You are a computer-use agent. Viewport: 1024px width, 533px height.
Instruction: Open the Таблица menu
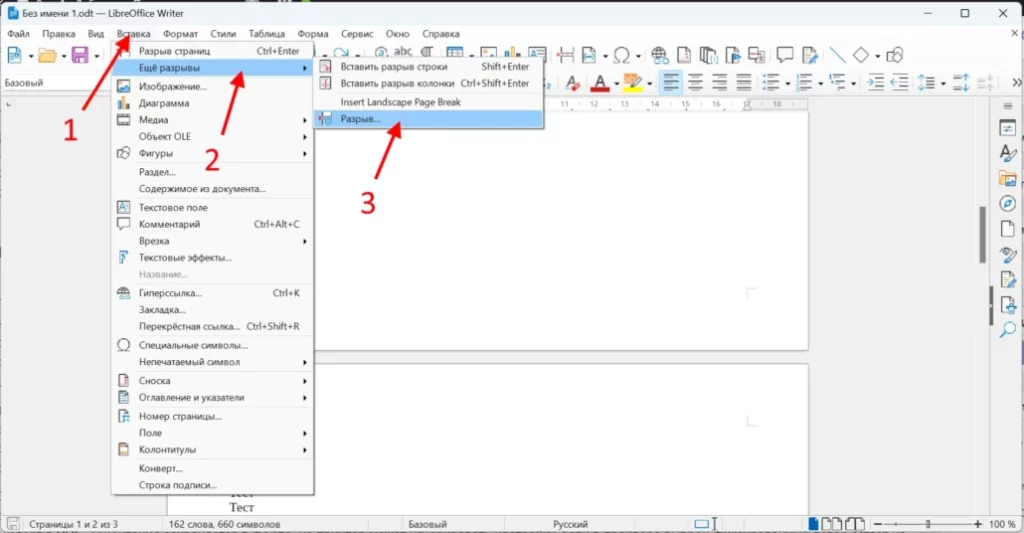tap(266, 34)
